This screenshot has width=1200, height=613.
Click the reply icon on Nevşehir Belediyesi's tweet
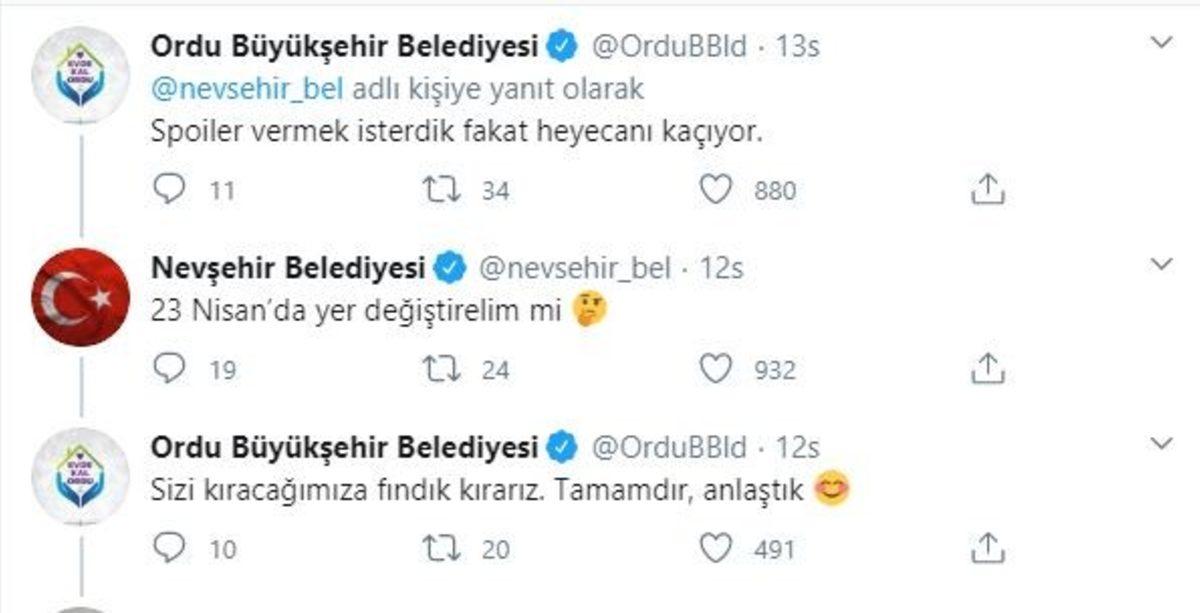tap(167, 366)
